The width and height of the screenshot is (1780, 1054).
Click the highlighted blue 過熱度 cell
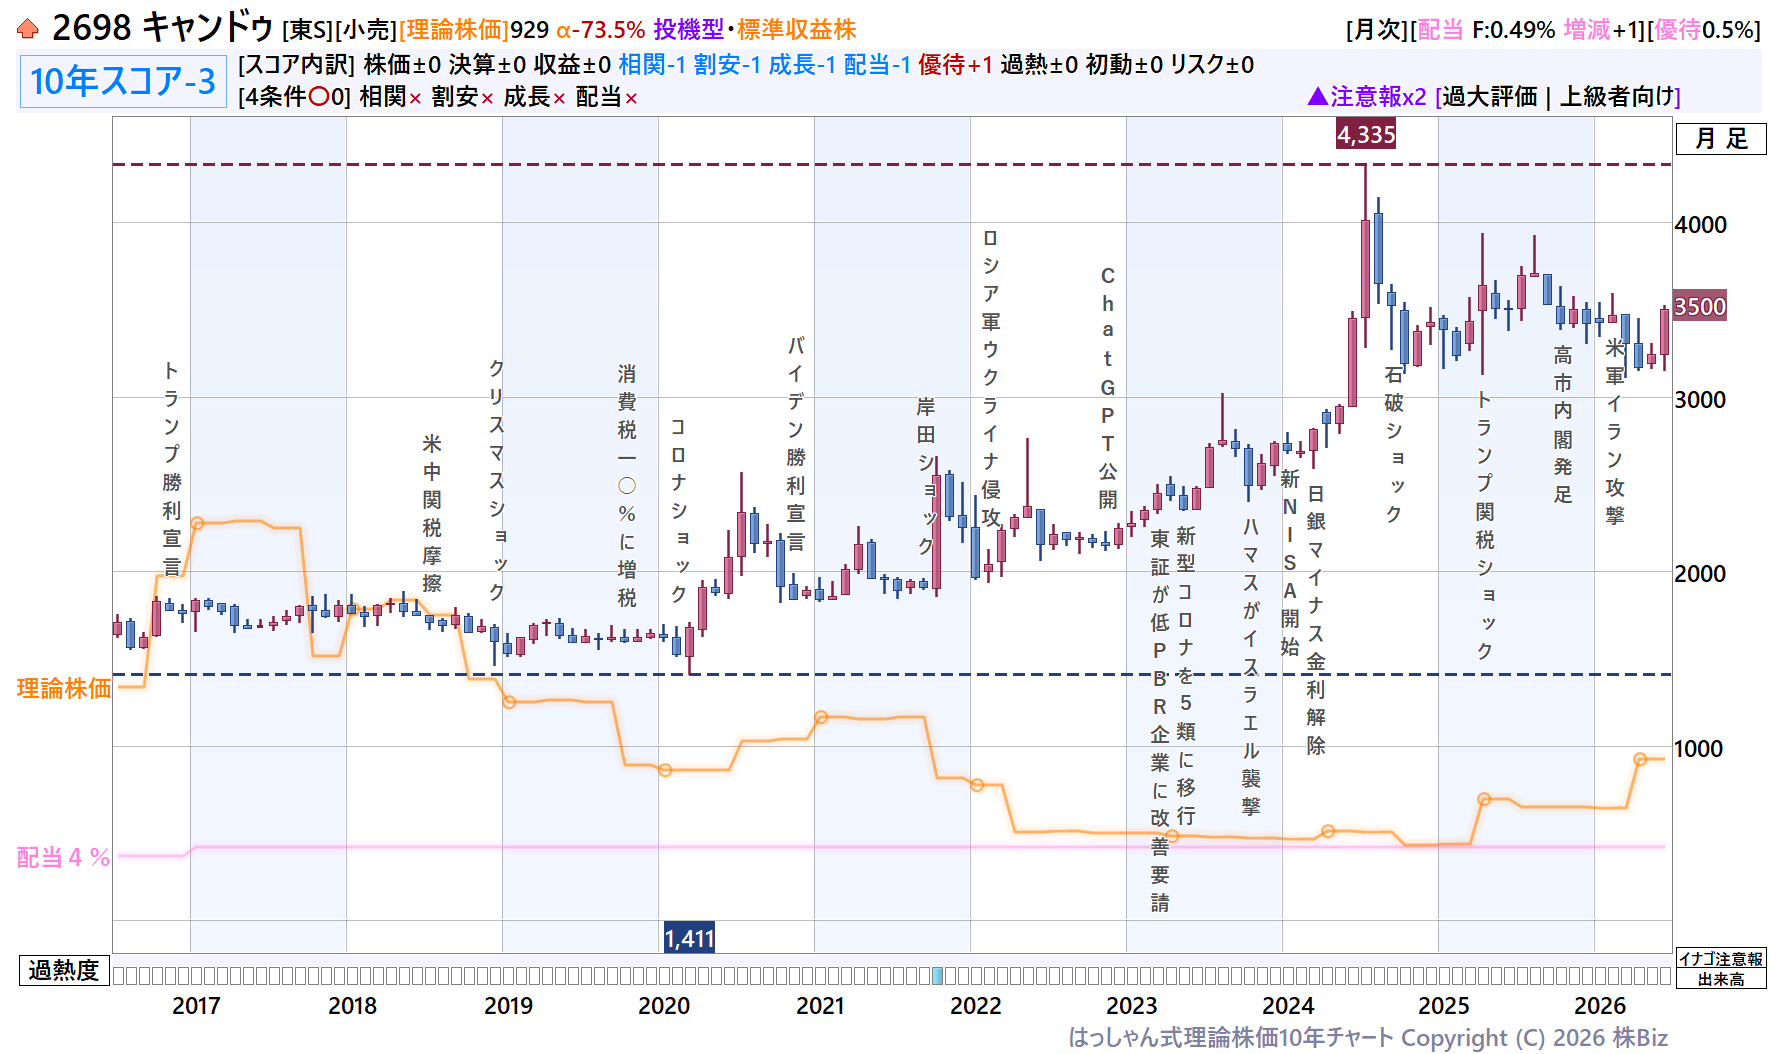pyautogui.click(x=938, y=976)
